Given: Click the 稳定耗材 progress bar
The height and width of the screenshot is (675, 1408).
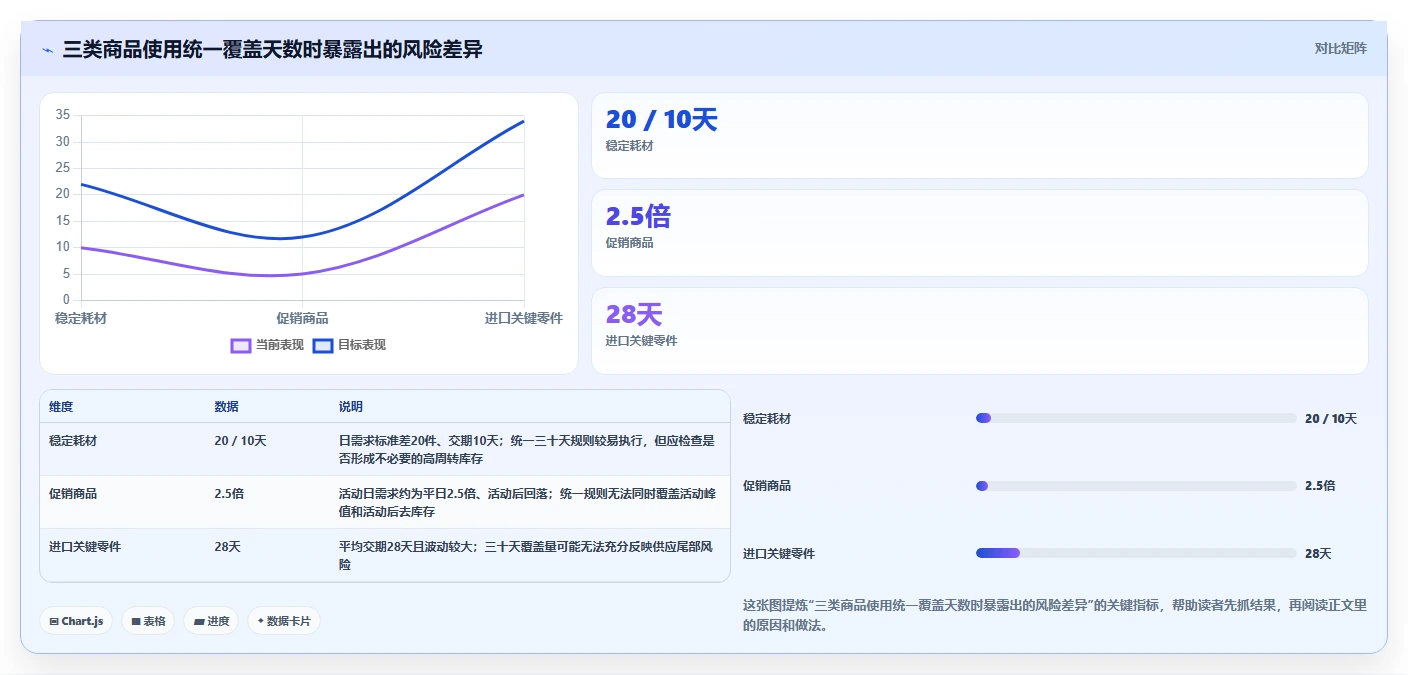Looking at the screenshot, I should tap(1136, 418).
